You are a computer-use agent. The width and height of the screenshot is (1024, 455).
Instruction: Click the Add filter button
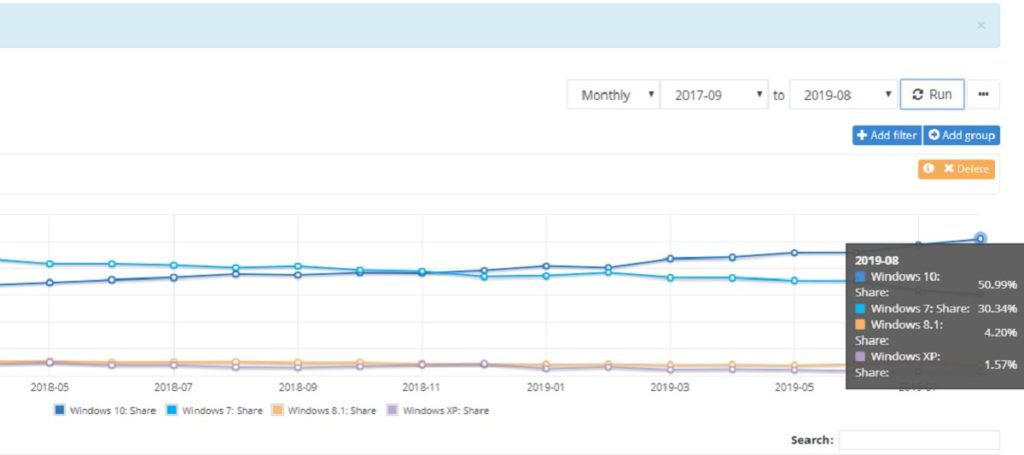tap(887, 135)
